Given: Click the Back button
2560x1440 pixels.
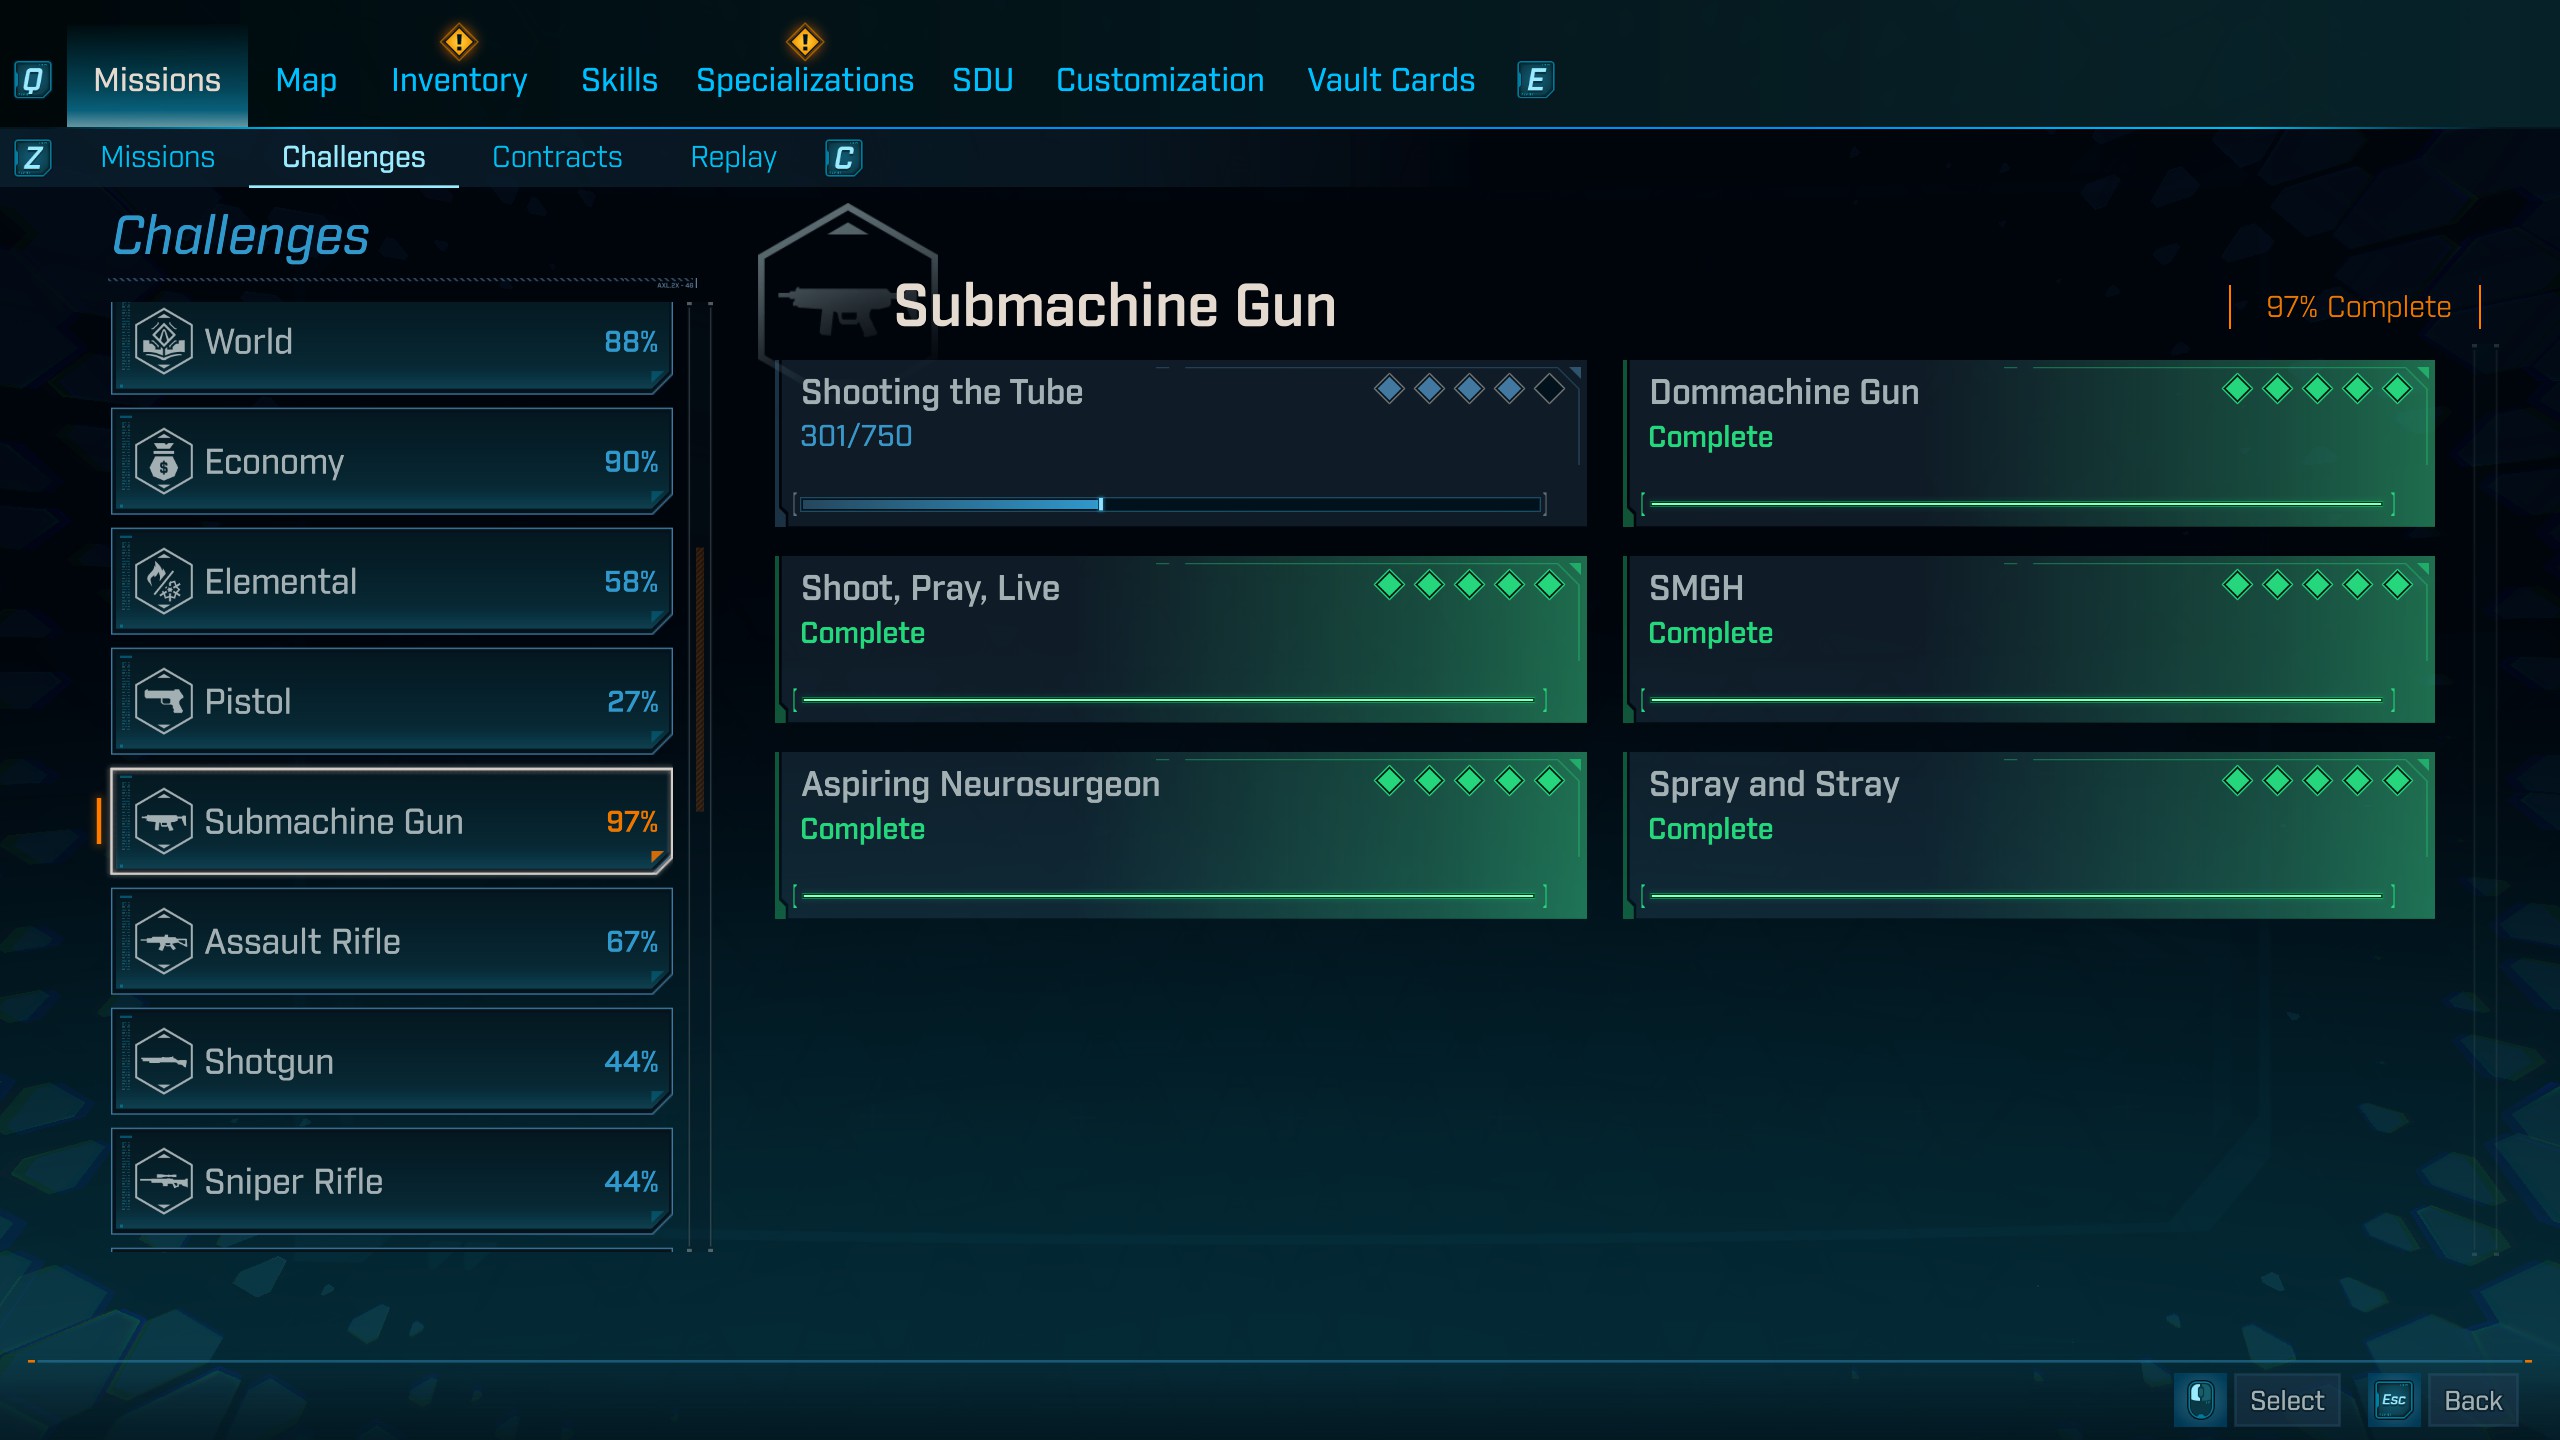Looking at the screenshot, I should click(2472, 1400).
